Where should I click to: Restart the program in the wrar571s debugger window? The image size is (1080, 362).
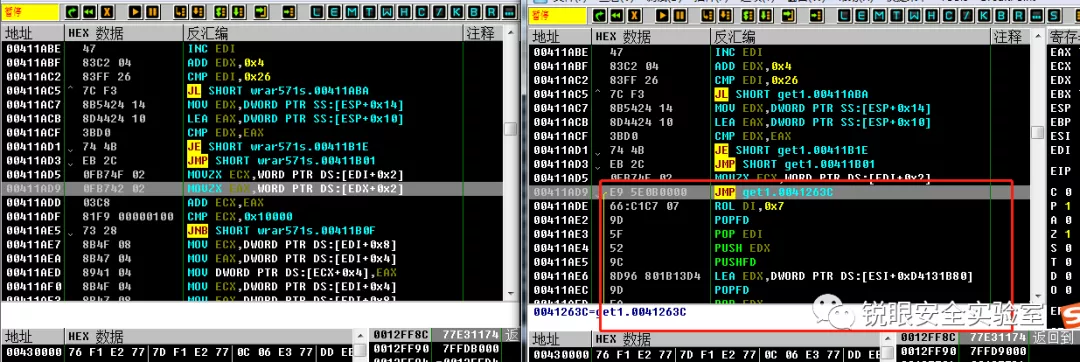pos(72,12)
